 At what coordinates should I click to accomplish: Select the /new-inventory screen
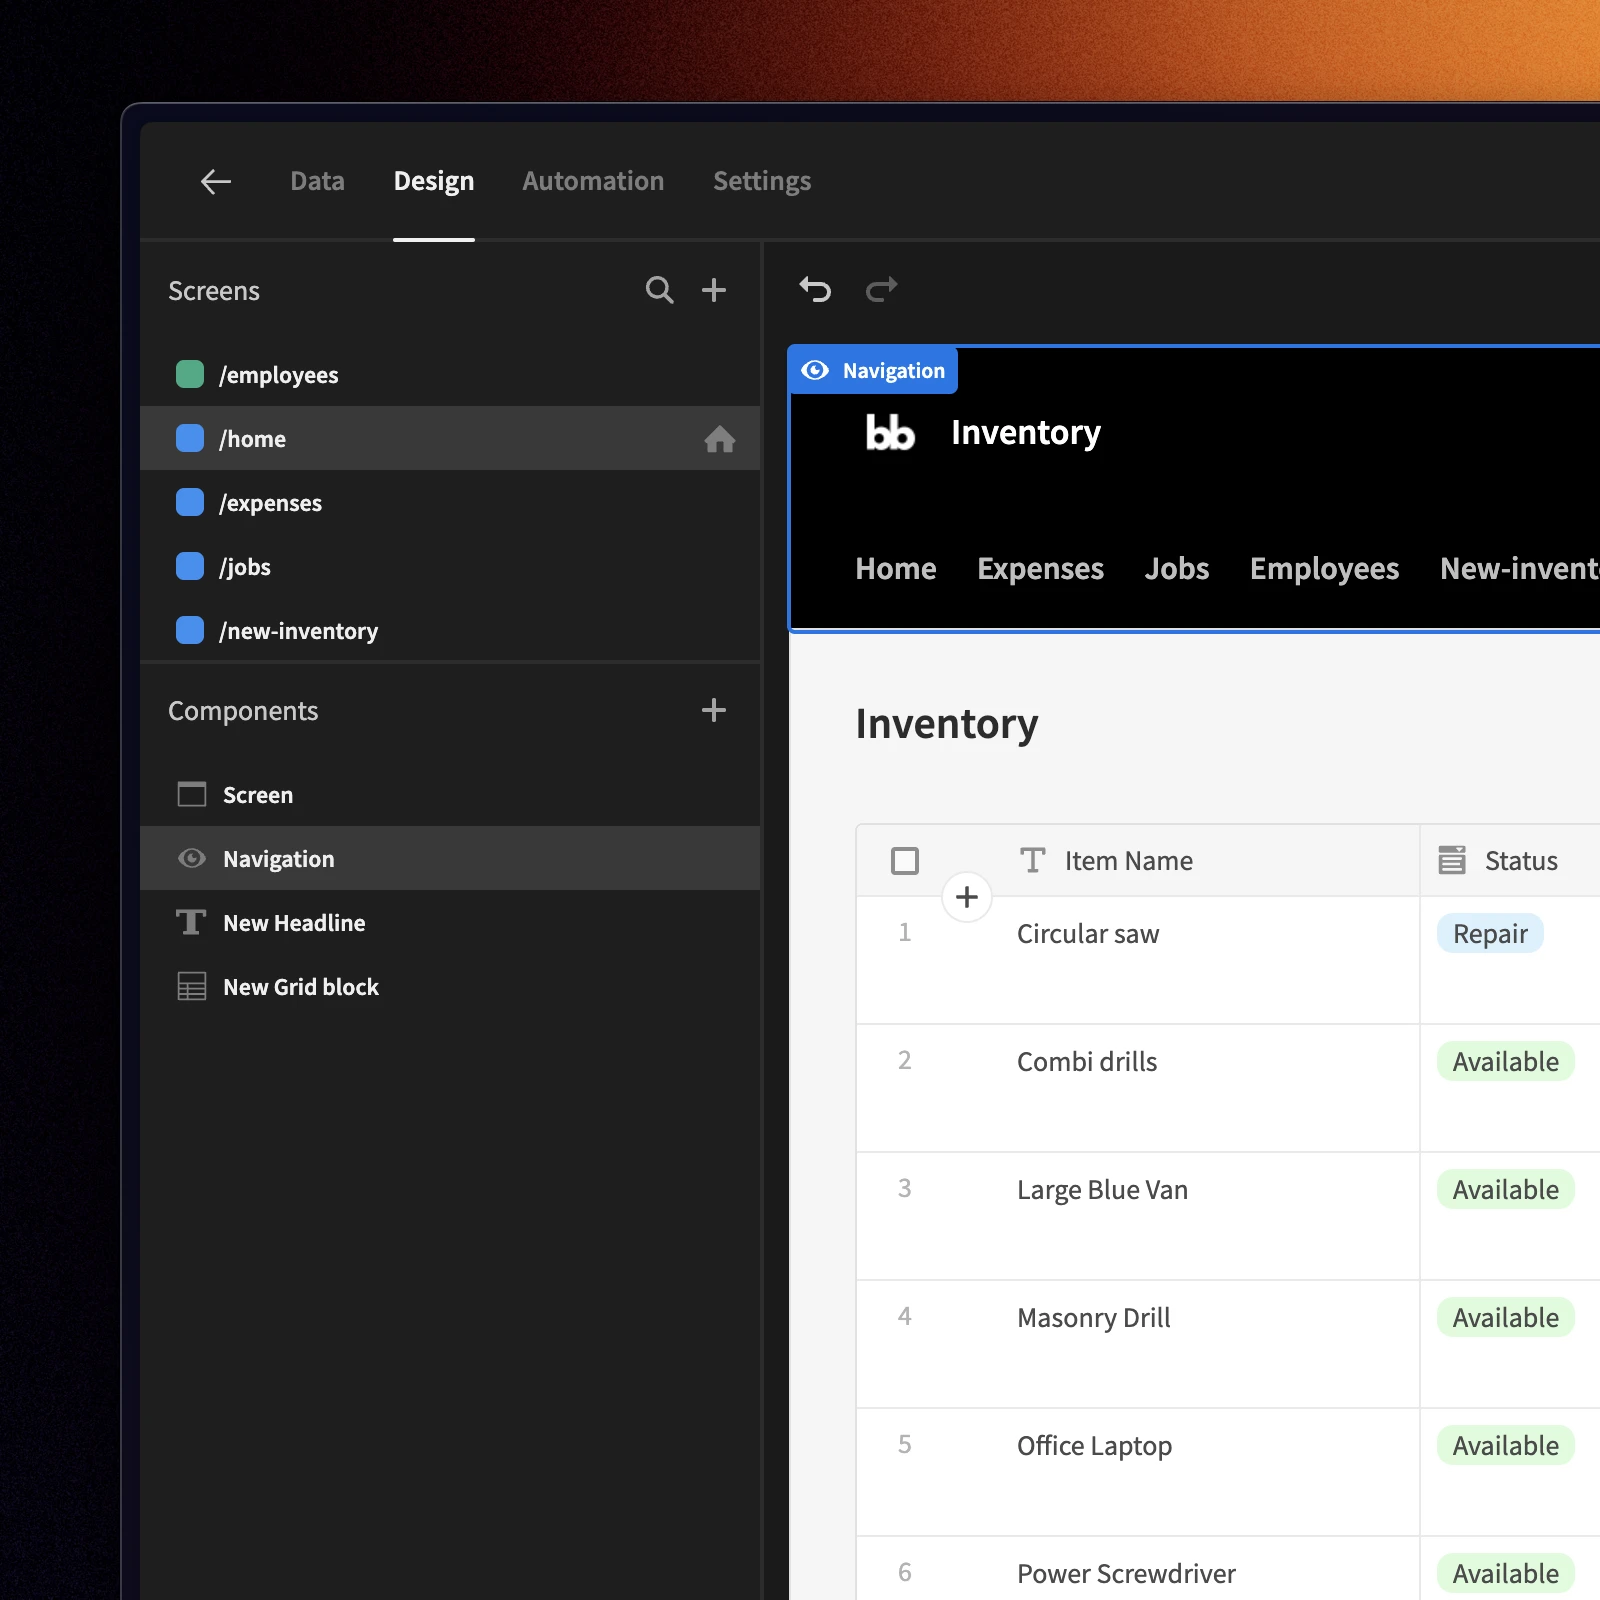[x=450, y=630]
